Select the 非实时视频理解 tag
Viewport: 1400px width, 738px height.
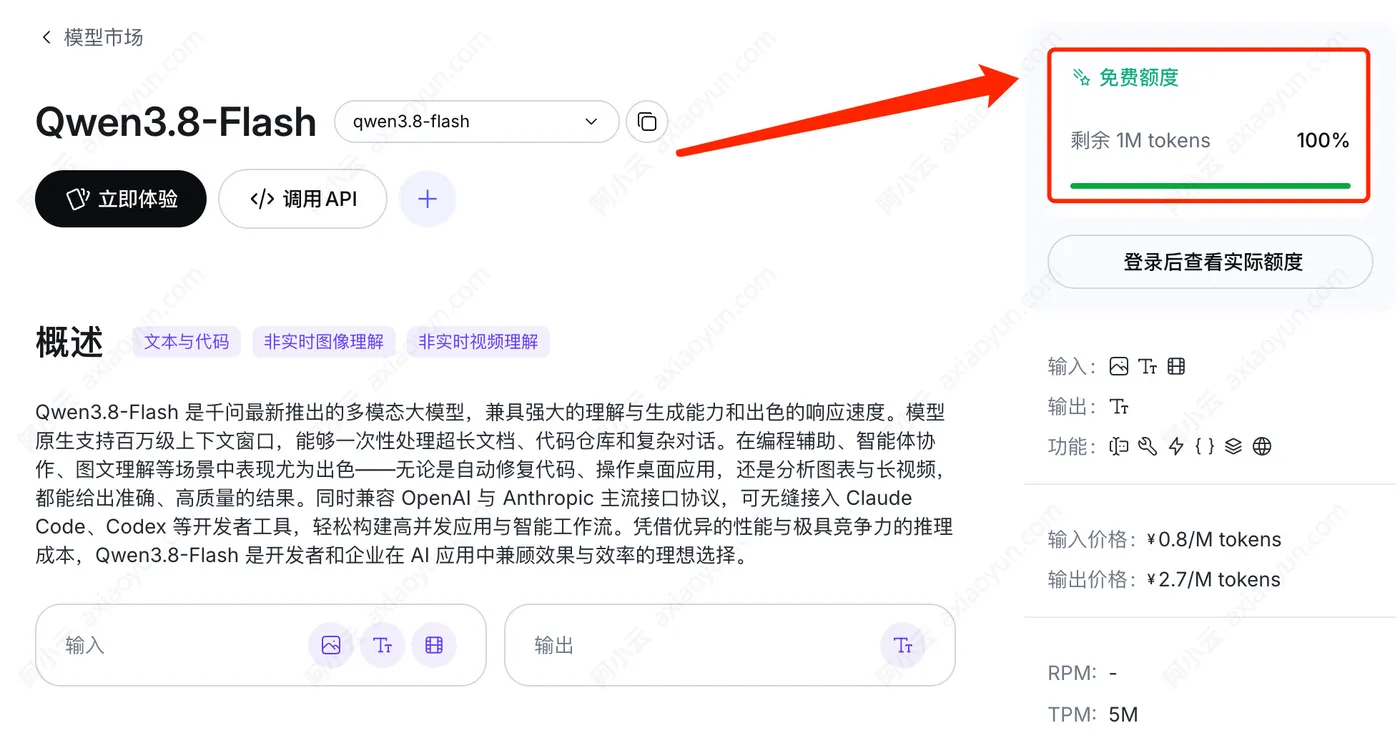[x=478, y=342]
